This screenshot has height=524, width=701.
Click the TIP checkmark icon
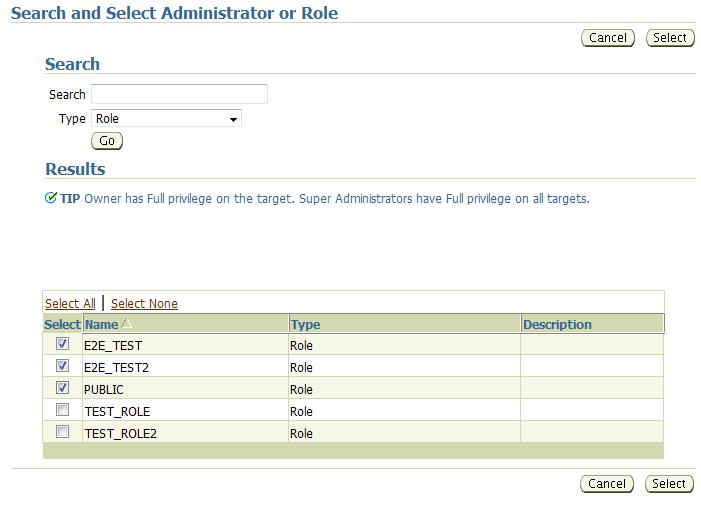click(51, 197)
